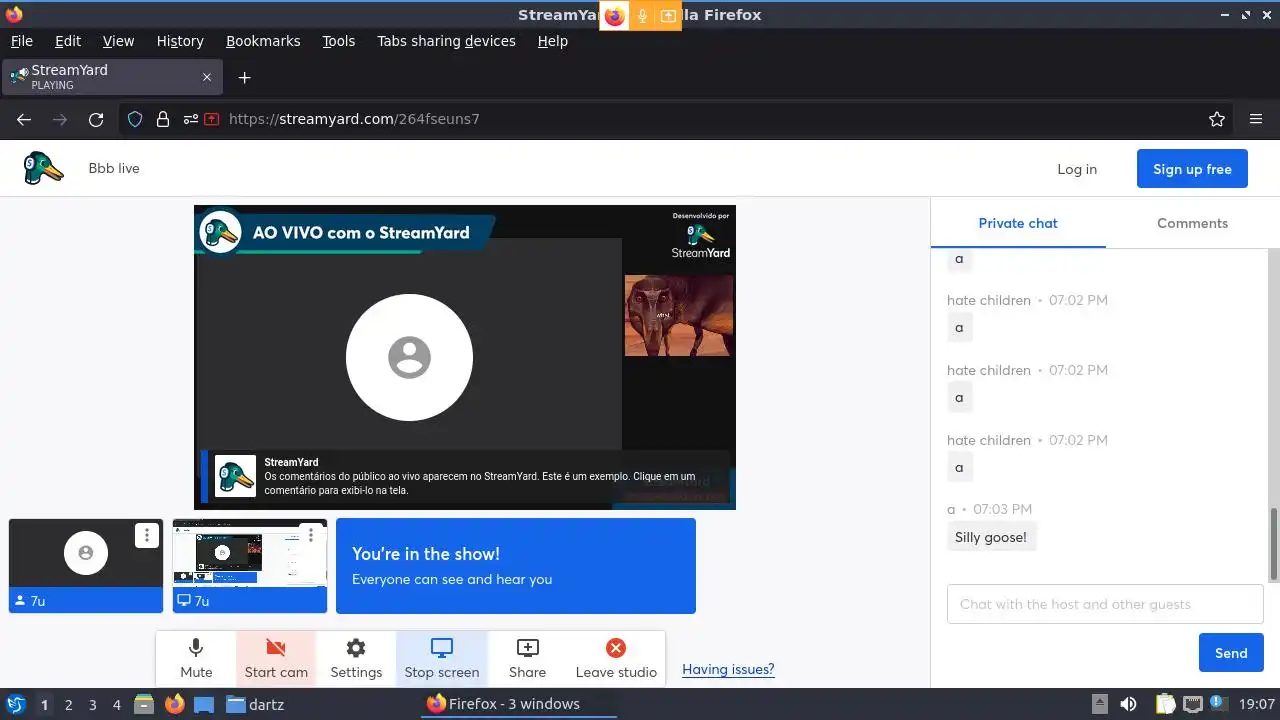Open the dartz folder taskbar item

(255, 704)
